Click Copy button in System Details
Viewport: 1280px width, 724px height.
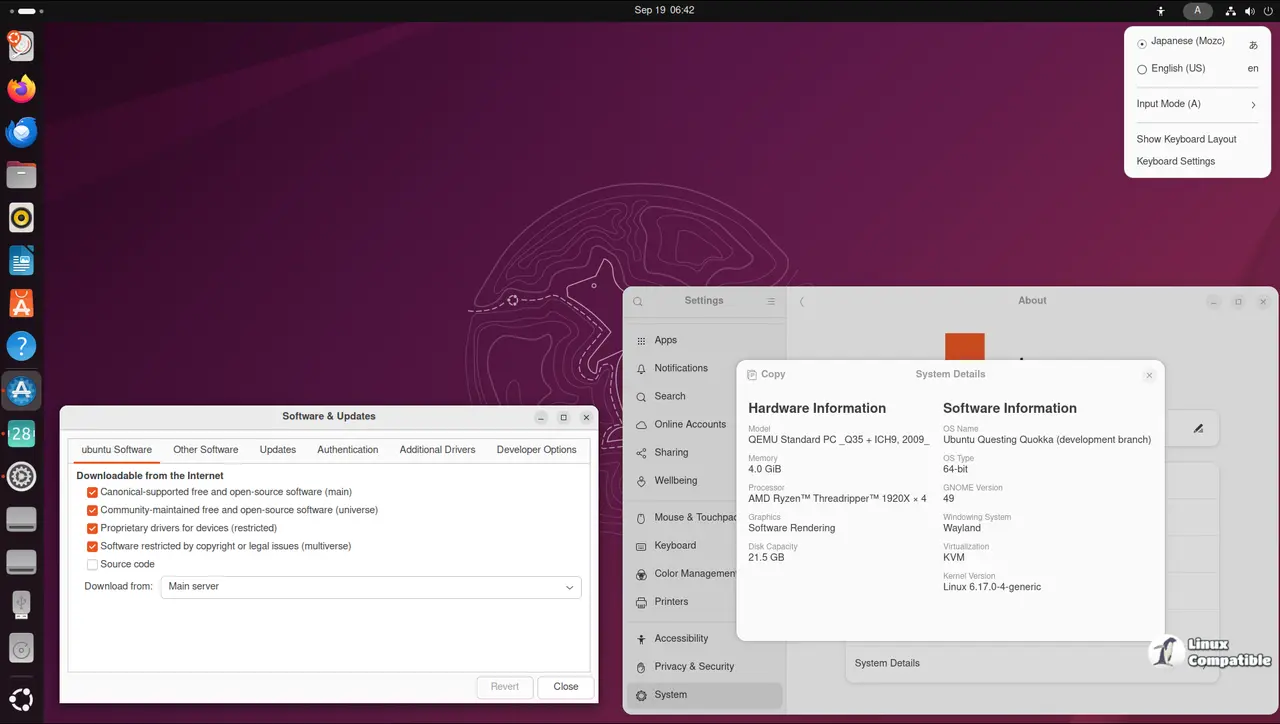pos(766,374)
